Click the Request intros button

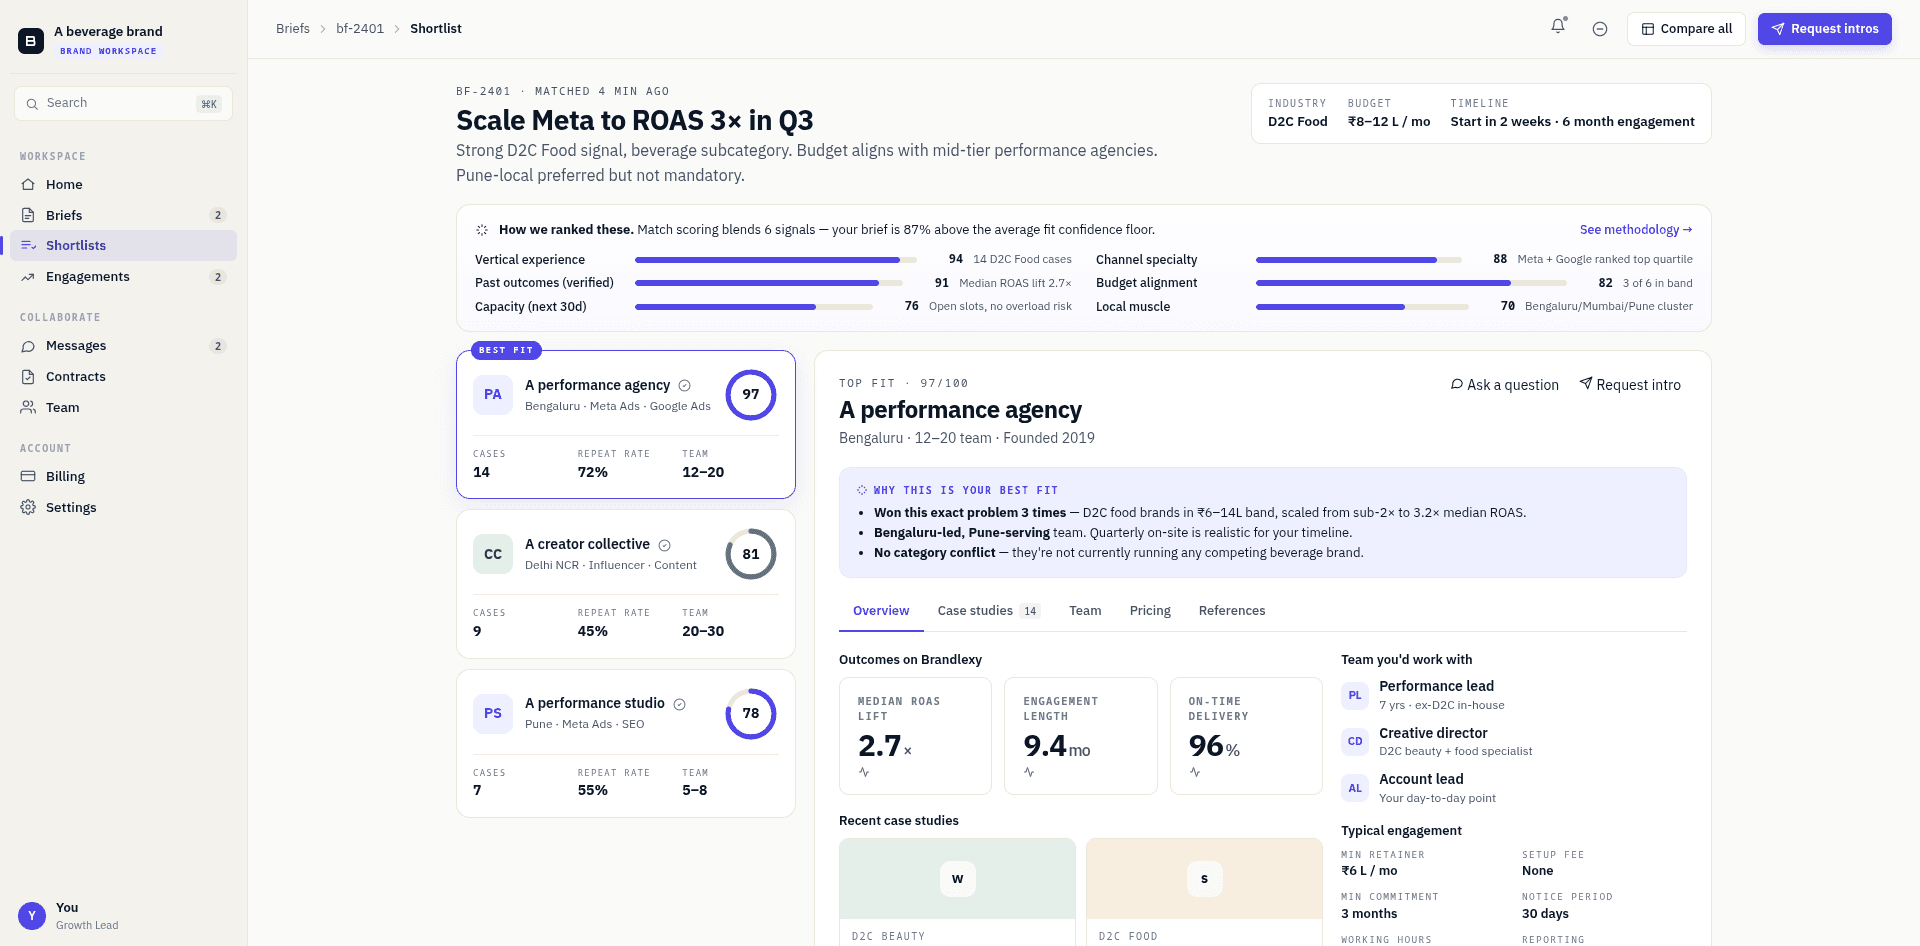(x=1825, y=29)
